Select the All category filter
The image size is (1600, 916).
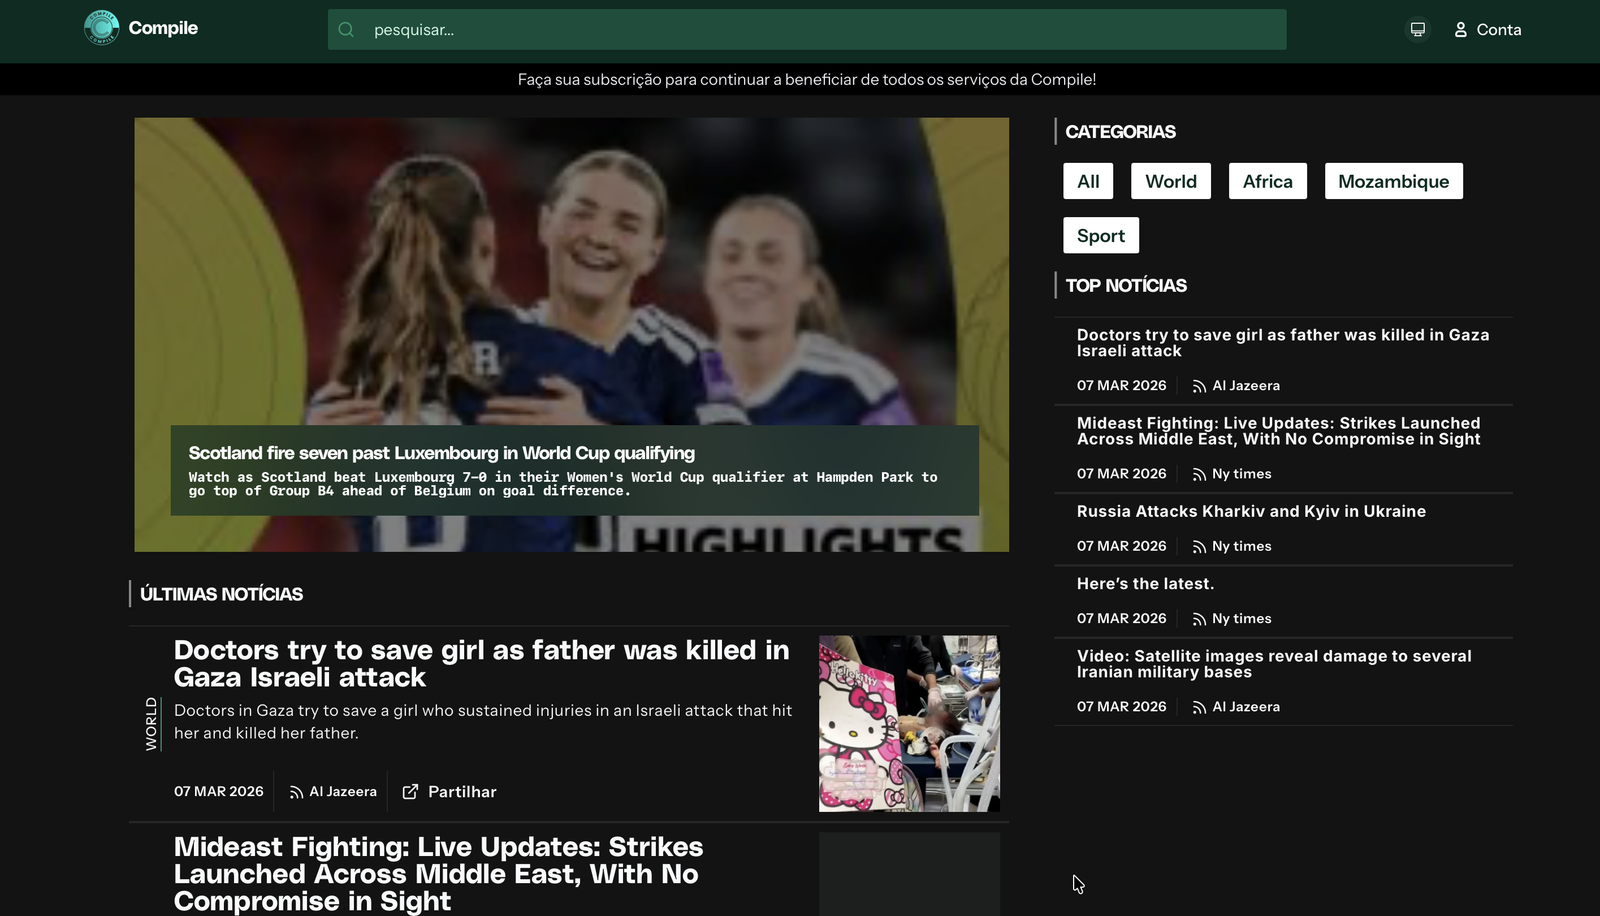[1088, 181]
